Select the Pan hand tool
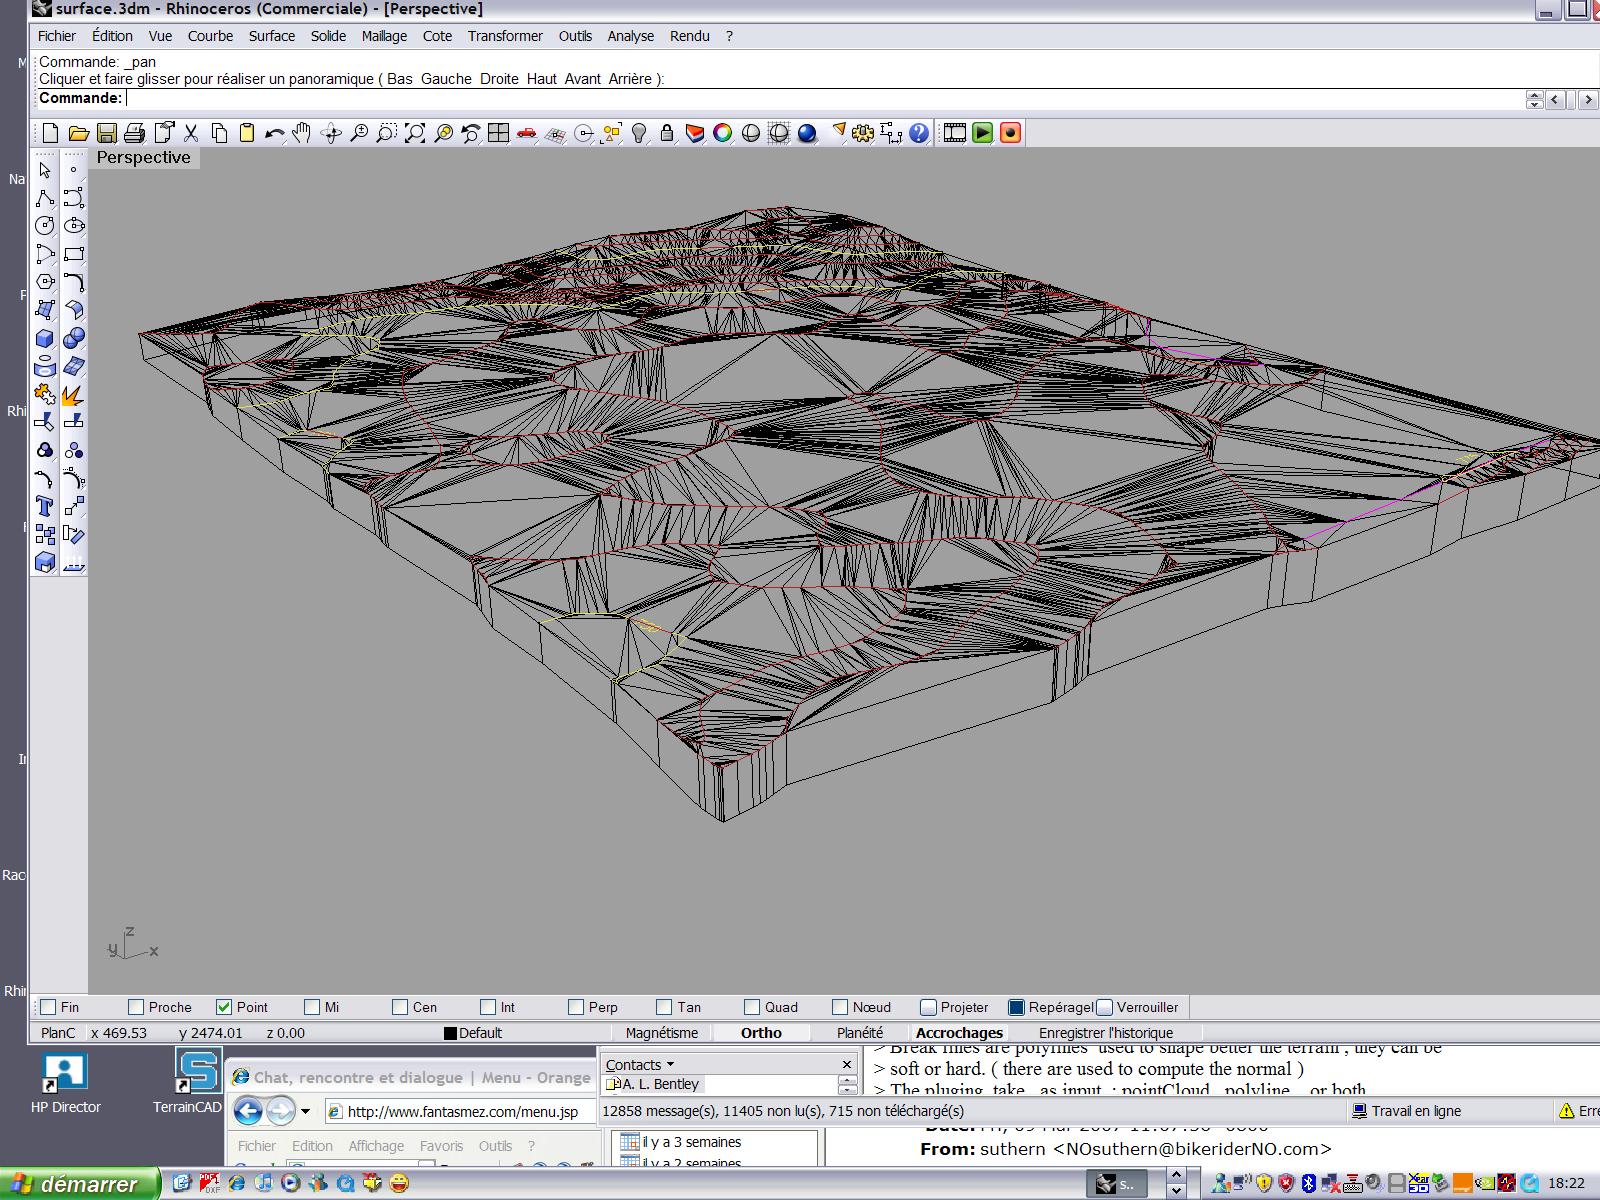 (302, 133)
